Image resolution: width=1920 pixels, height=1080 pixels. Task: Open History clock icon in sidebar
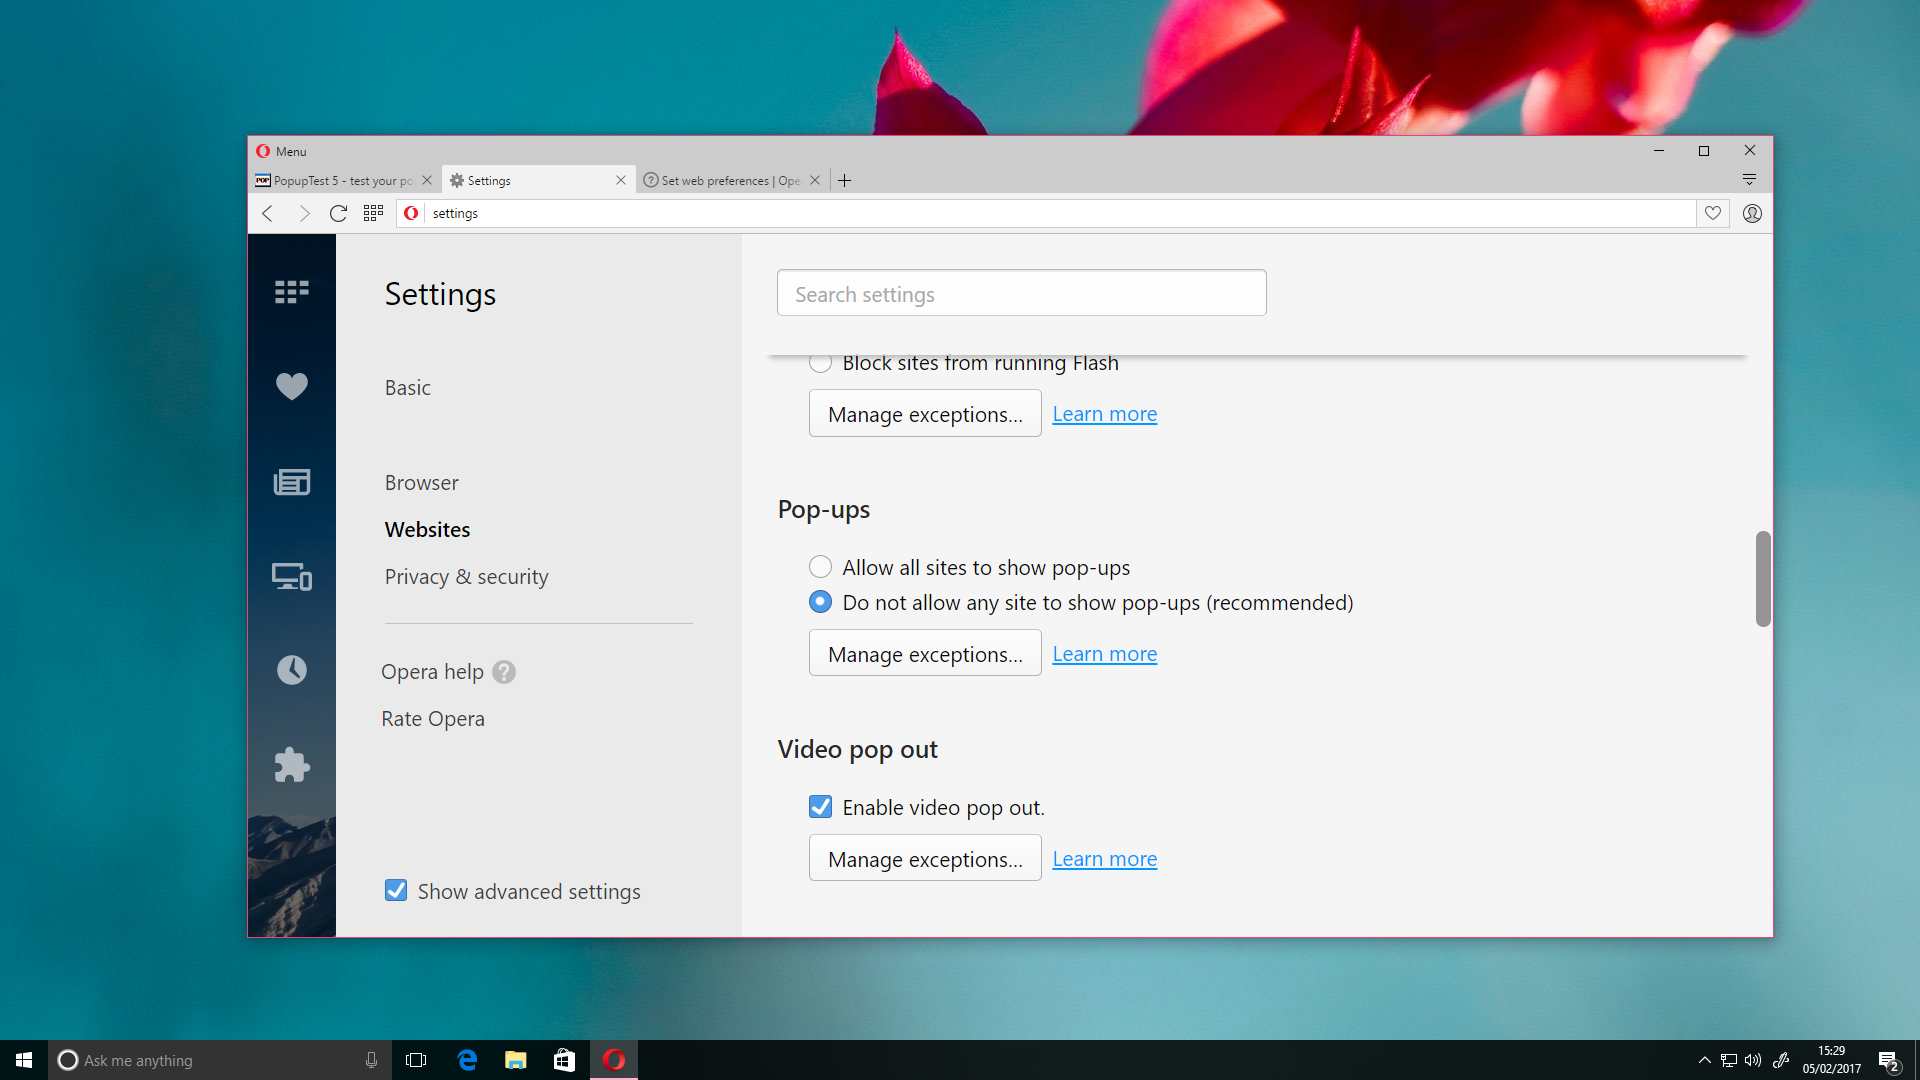click(291, 670)
